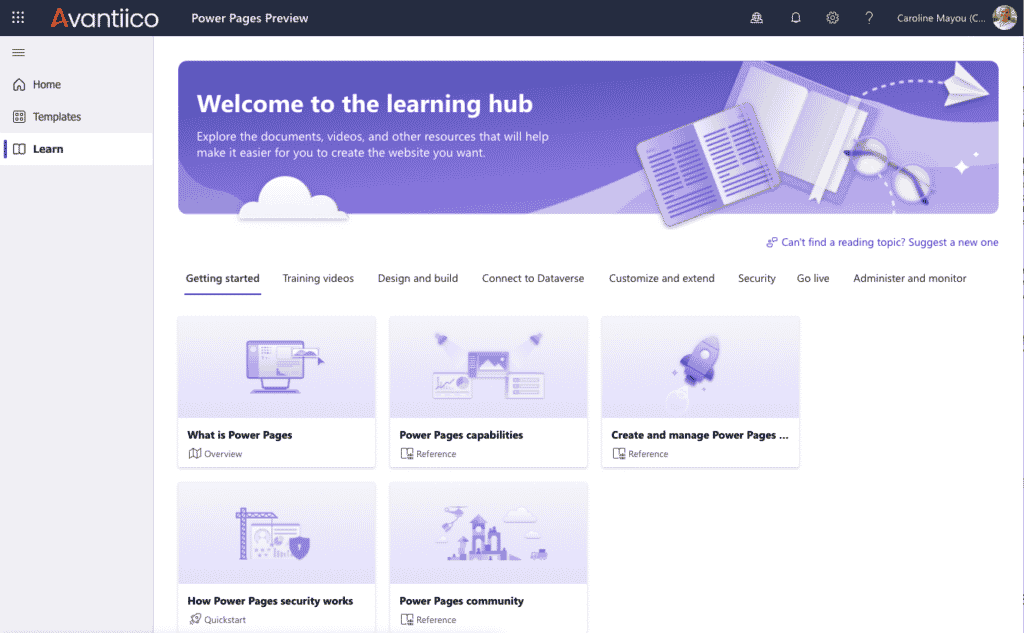
Task: Click castle thumbnail of community card
Action: (x=488, y=533)
